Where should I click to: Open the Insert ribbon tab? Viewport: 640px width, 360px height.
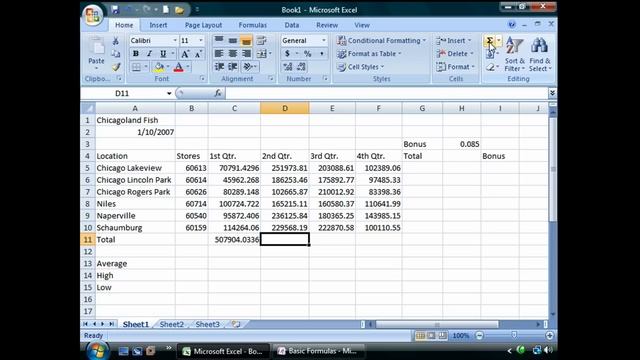tap(158, 25)
